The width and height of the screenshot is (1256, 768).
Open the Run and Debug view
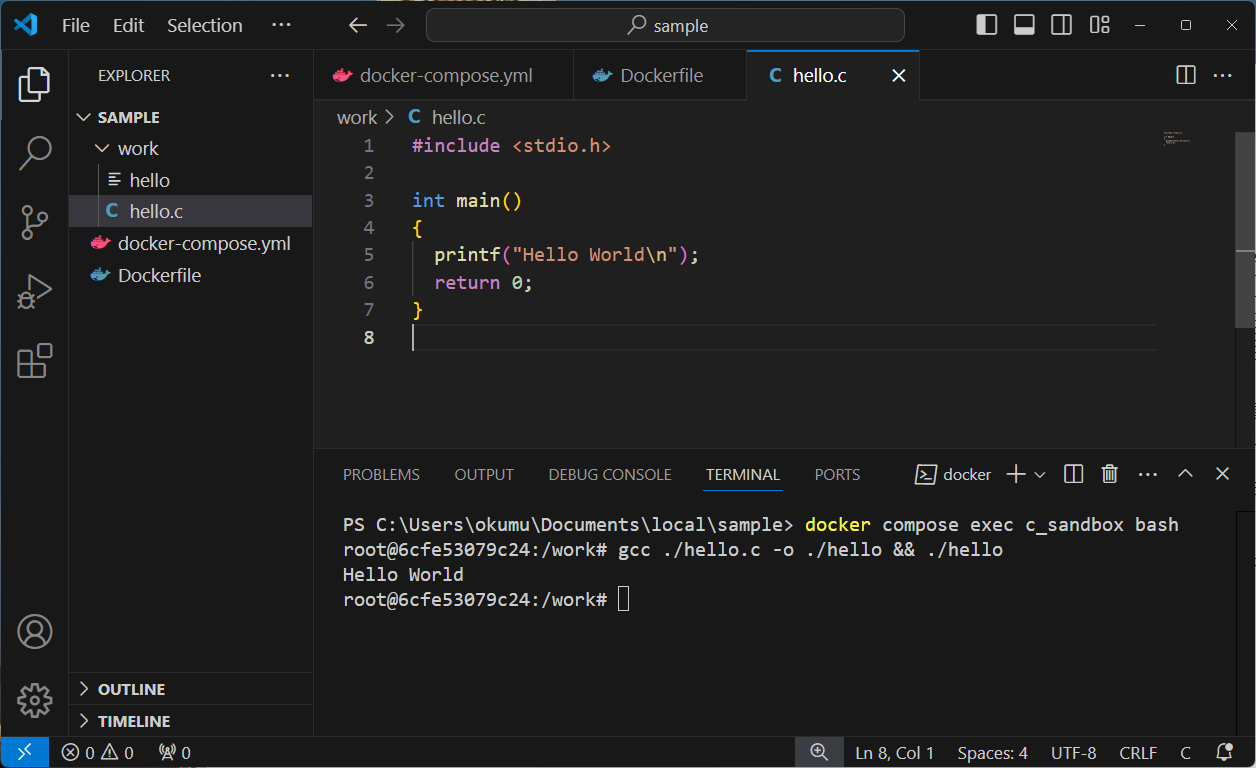pyautogui.click(x=35, y=291)
